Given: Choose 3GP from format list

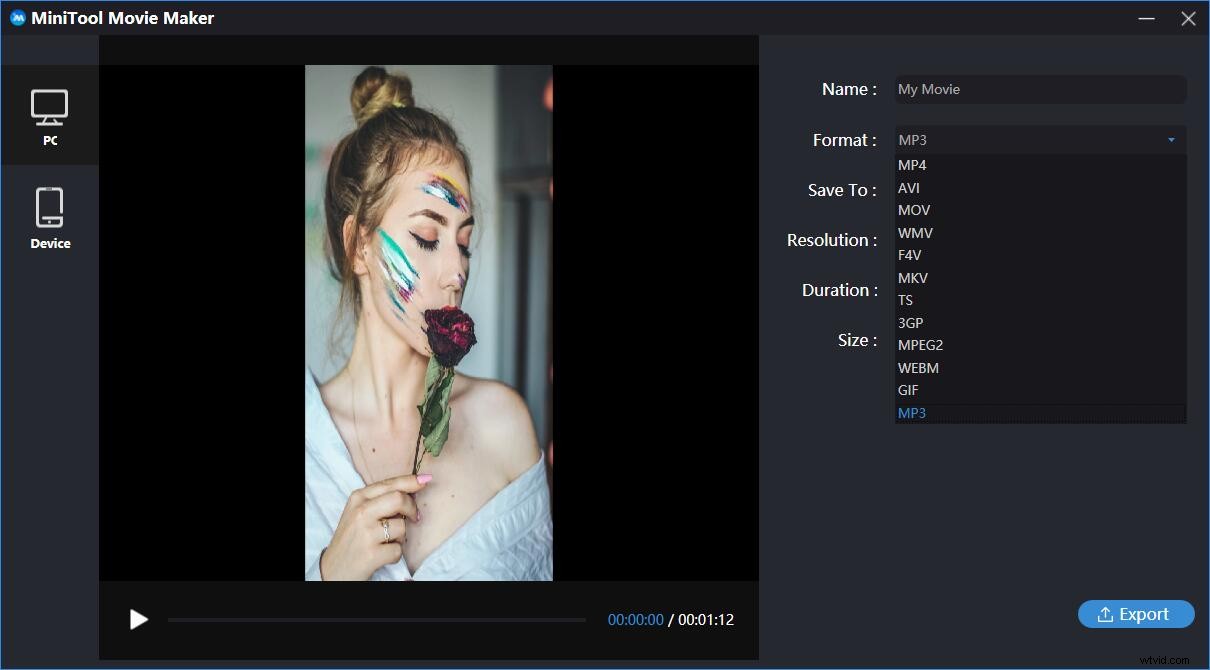Looking at the screenshot, I should (910, 323).
